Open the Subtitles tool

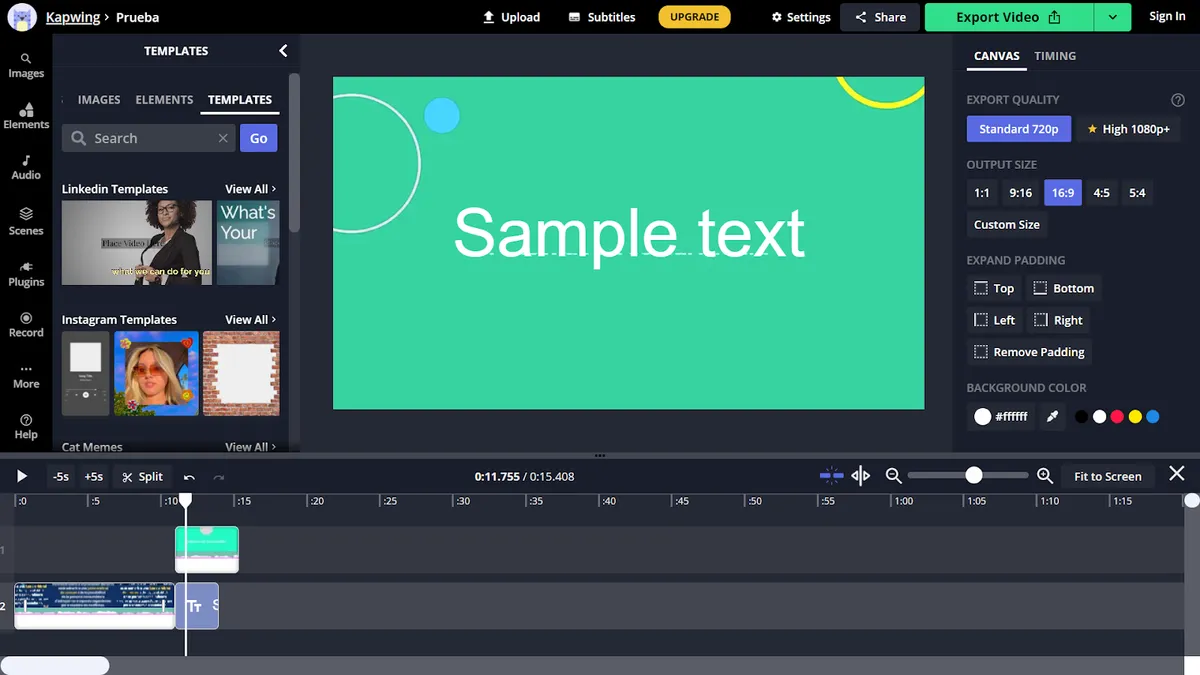point(602,17)
